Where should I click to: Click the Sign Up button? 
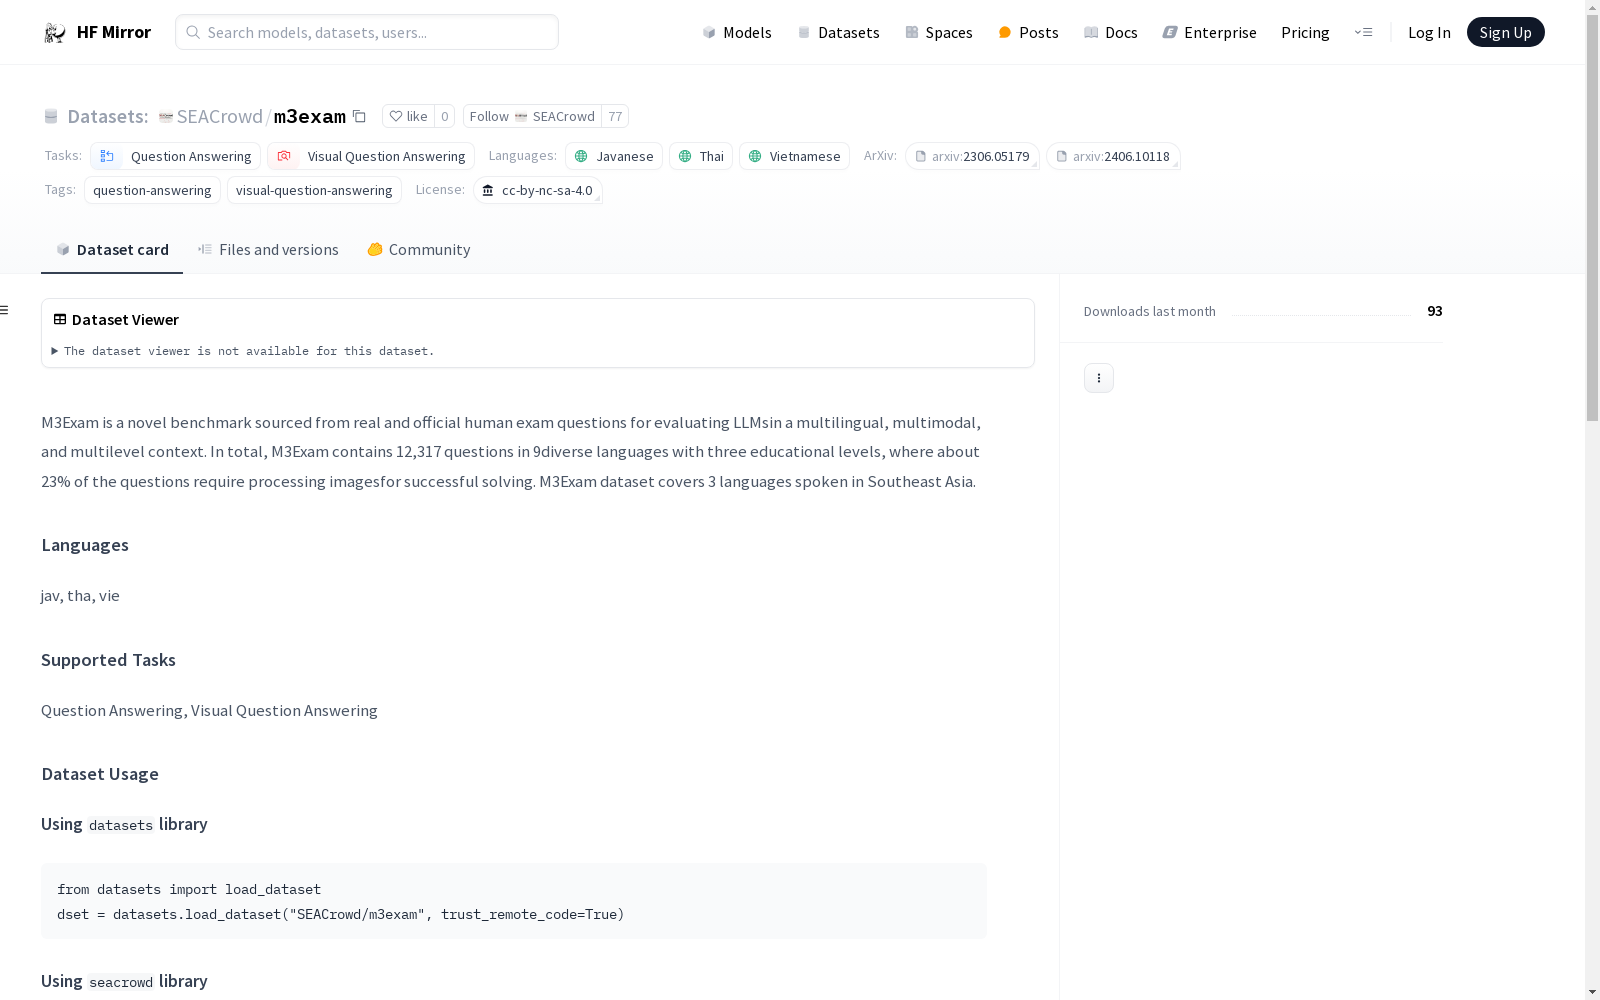click(x=1506, y=32)
